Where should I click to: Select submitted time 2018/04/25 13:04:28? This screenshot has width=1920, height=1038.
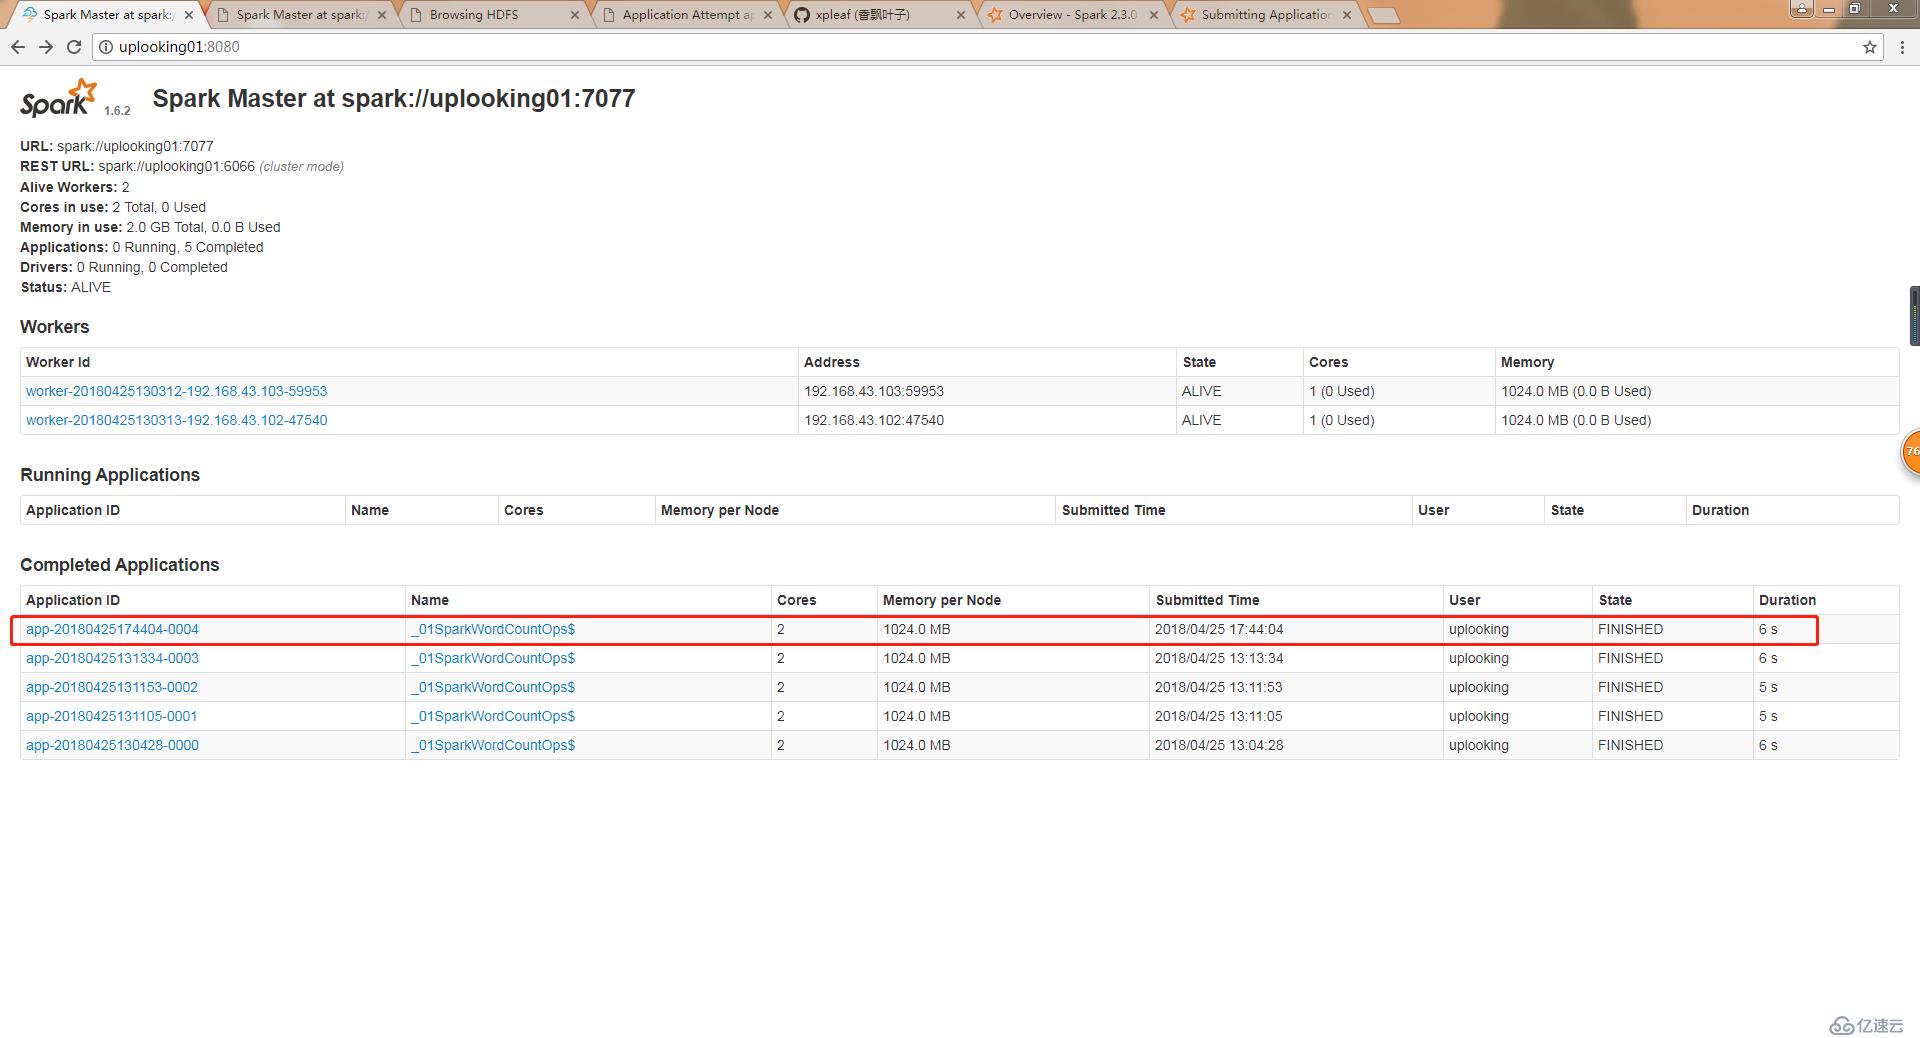click(x=1219, y=745)
